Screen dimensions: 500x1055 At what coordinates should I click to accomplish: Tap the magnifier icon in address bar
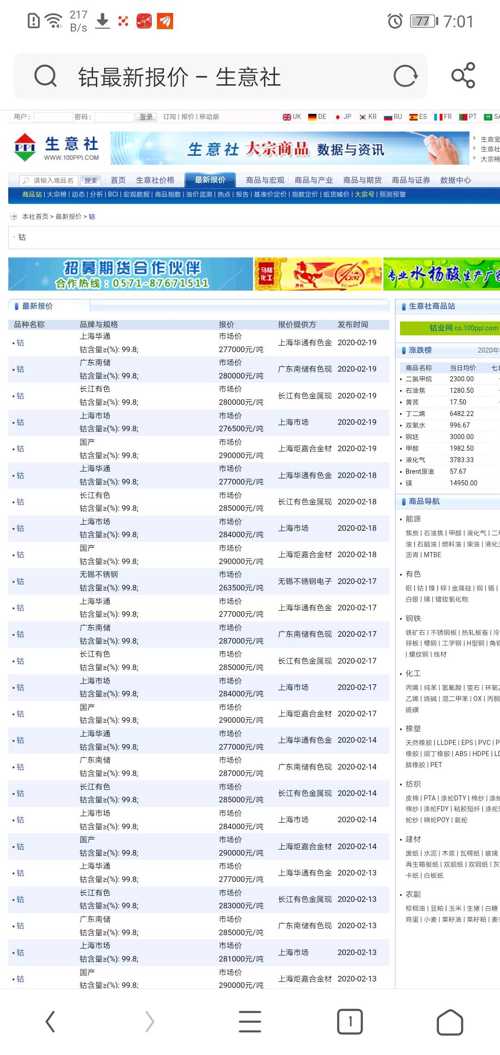[45, 76]
